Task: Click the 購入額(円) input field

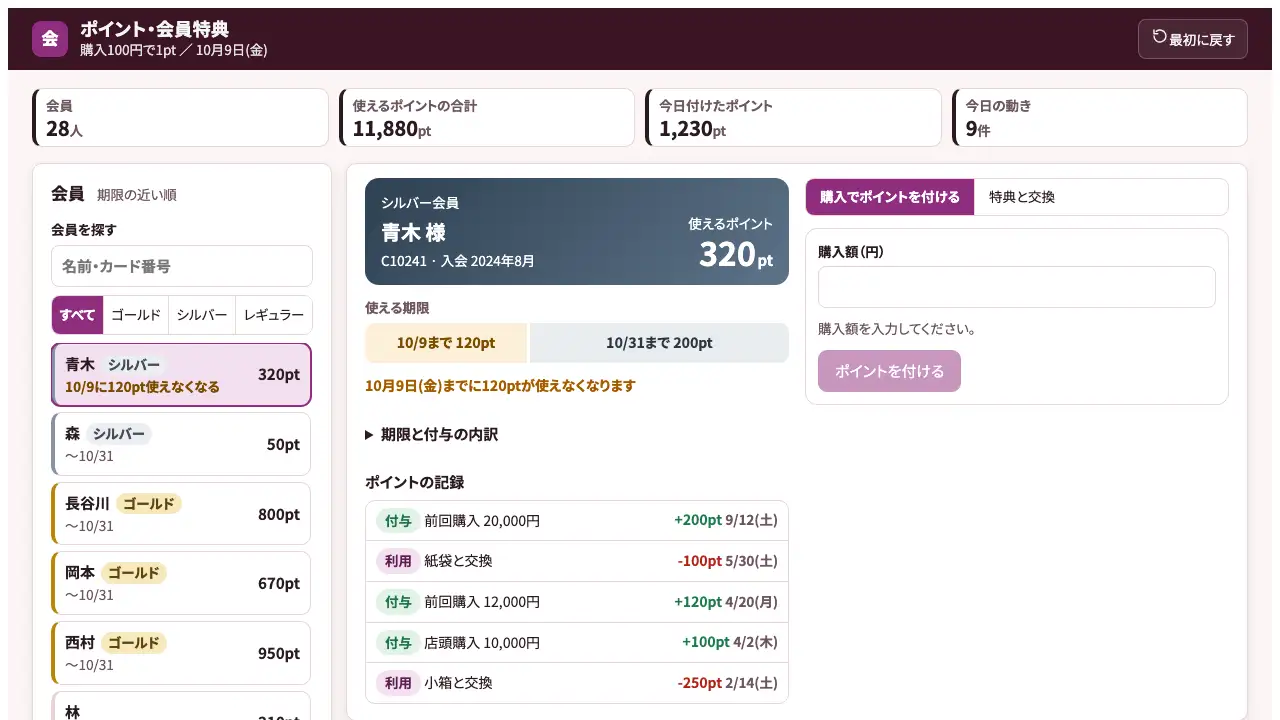Action: pos(1017,287)
